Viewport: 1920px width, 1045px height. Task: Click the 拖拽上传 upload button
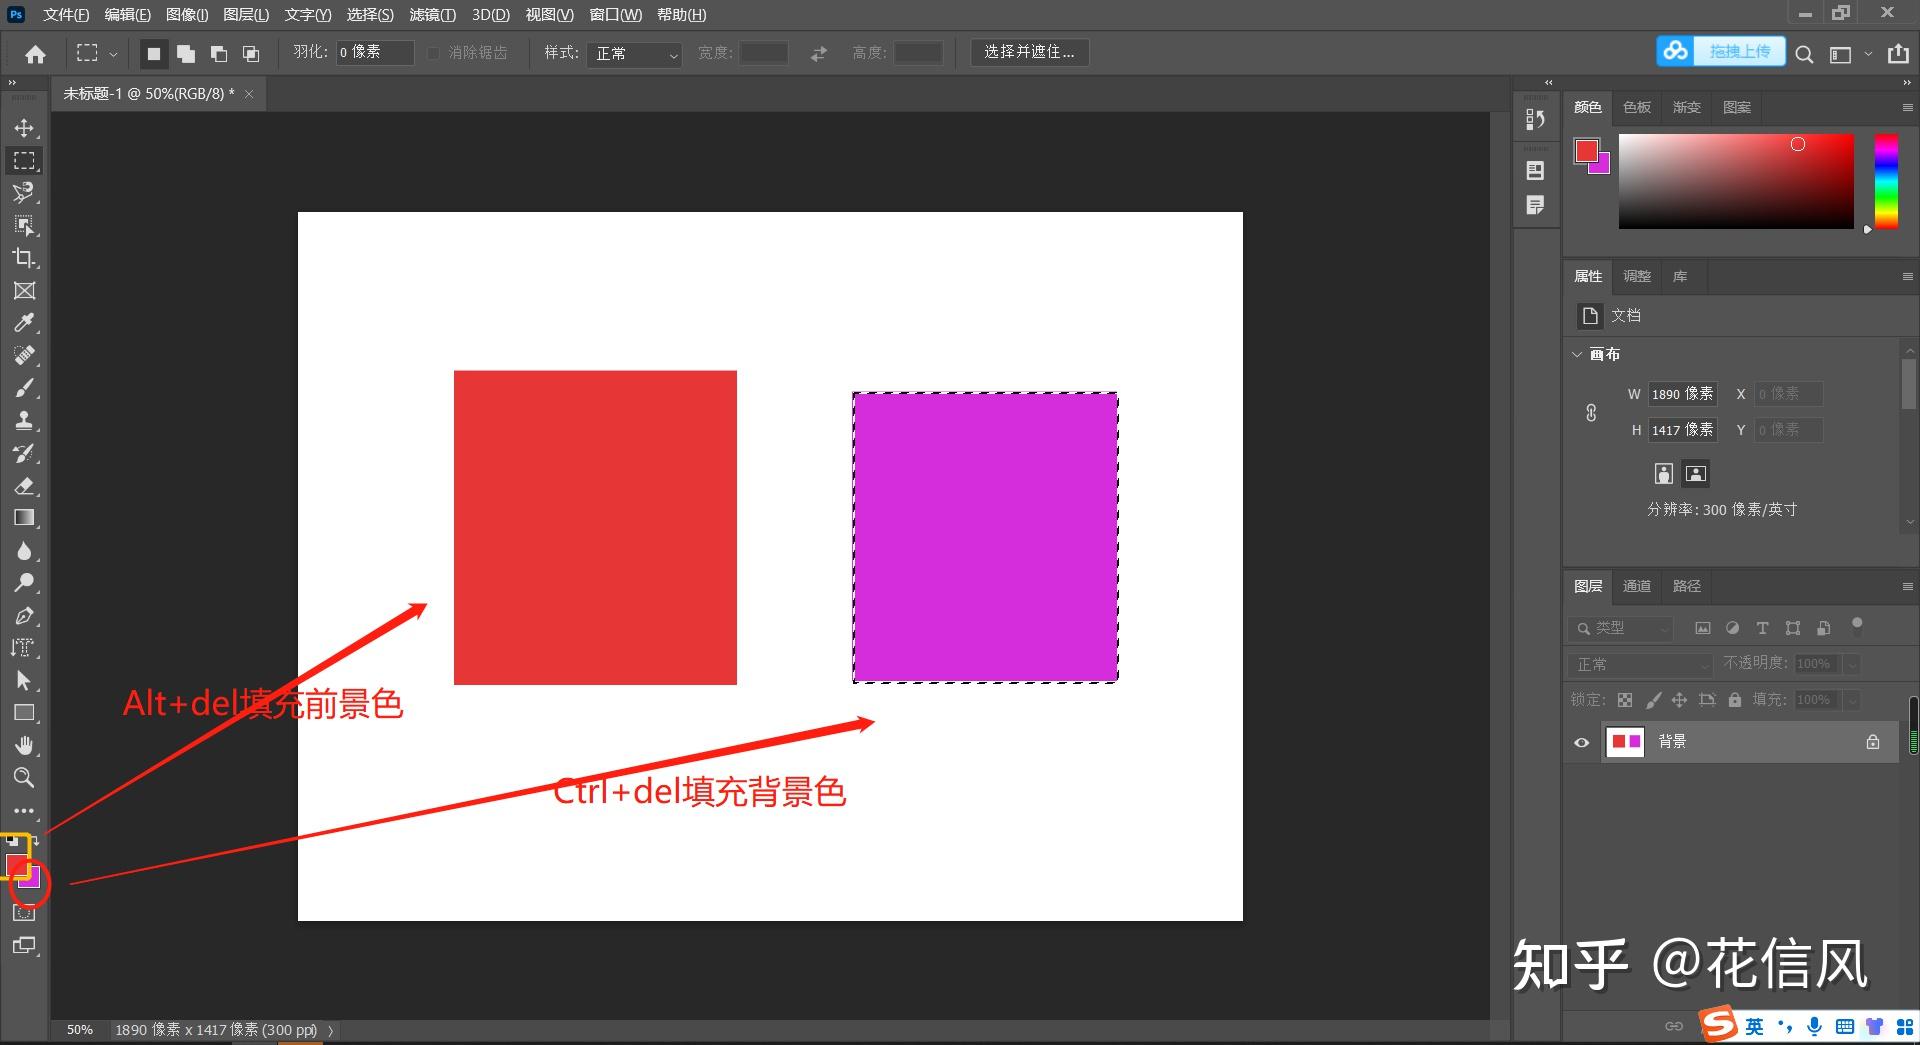[1721, 51]
